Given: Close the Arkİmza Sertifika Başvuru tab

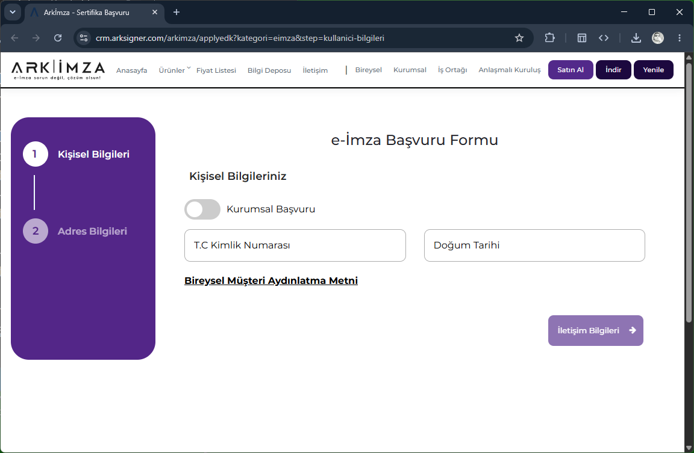Looking at the screenshot, I should point(154,12).
